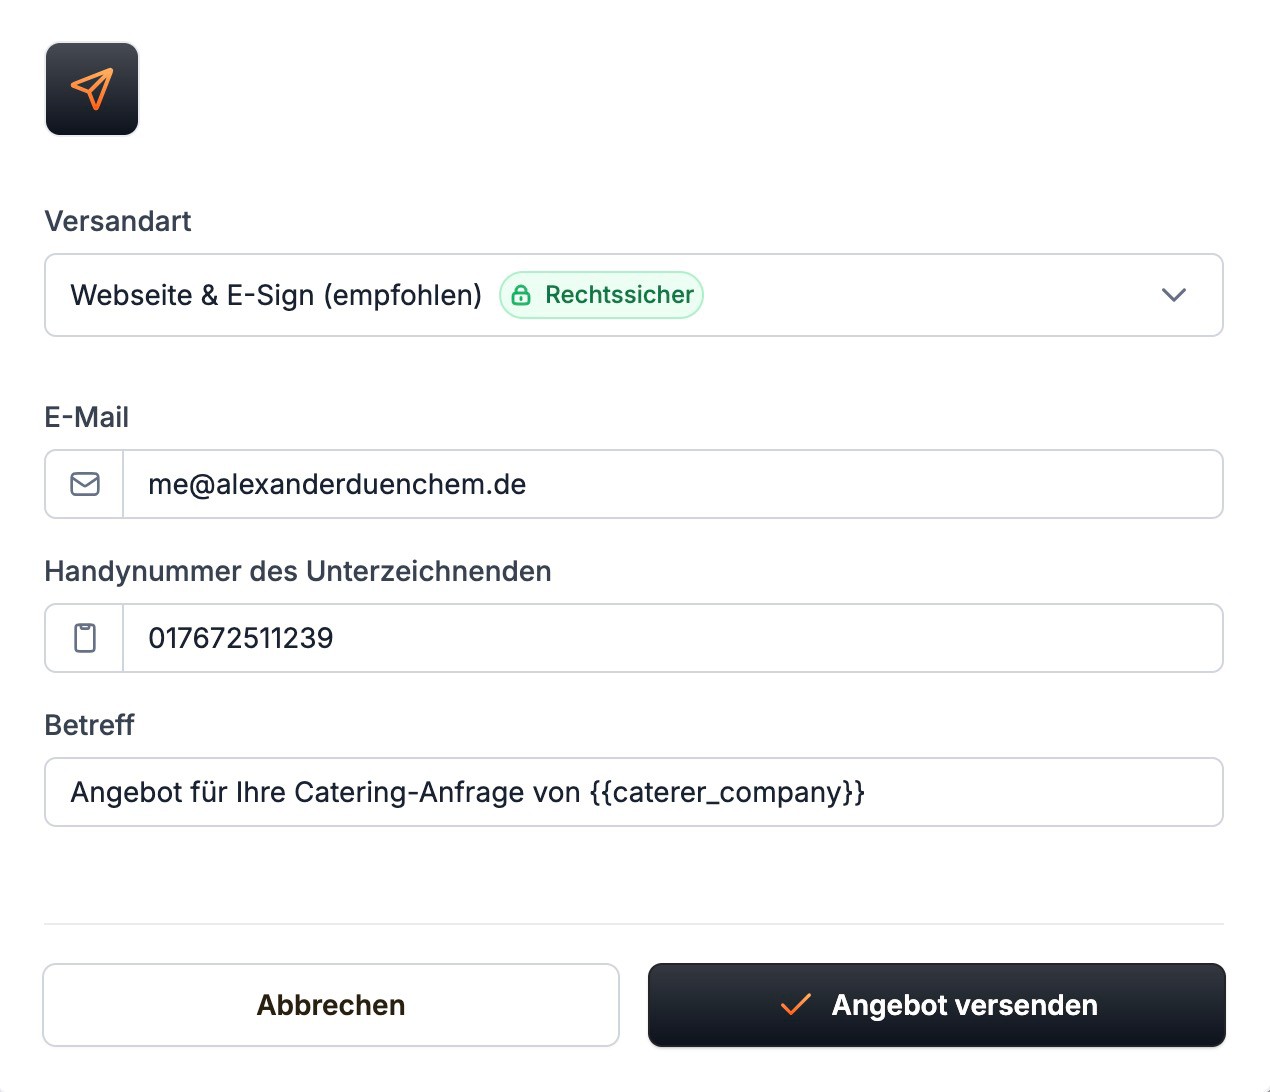Place cursor on the {{caterer_company}} placeholder
1270x1092 pixels.
[x=727, y=792]
